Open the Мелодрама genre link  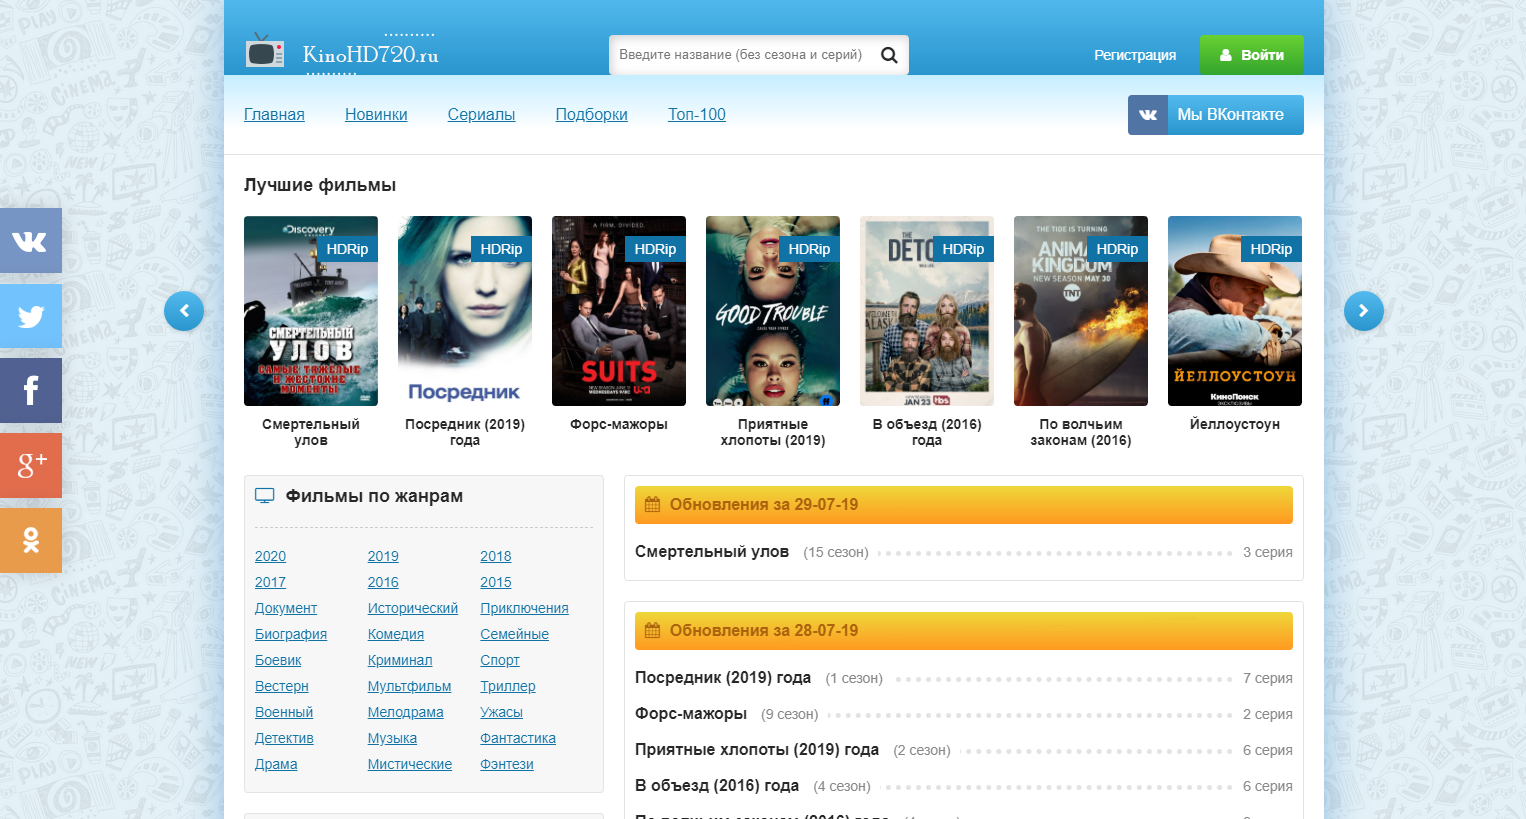click(x=406, y=712)
